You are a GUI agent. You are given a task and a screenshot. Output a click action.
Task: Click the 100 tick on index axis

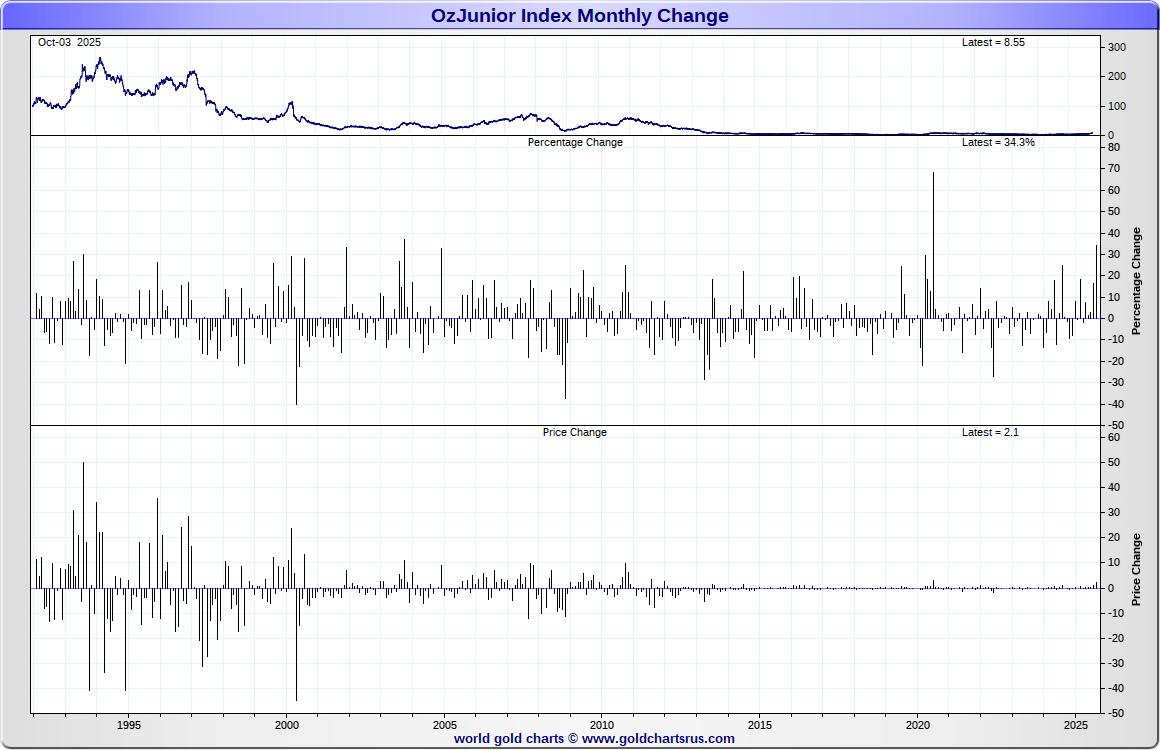coord(1117,106)
